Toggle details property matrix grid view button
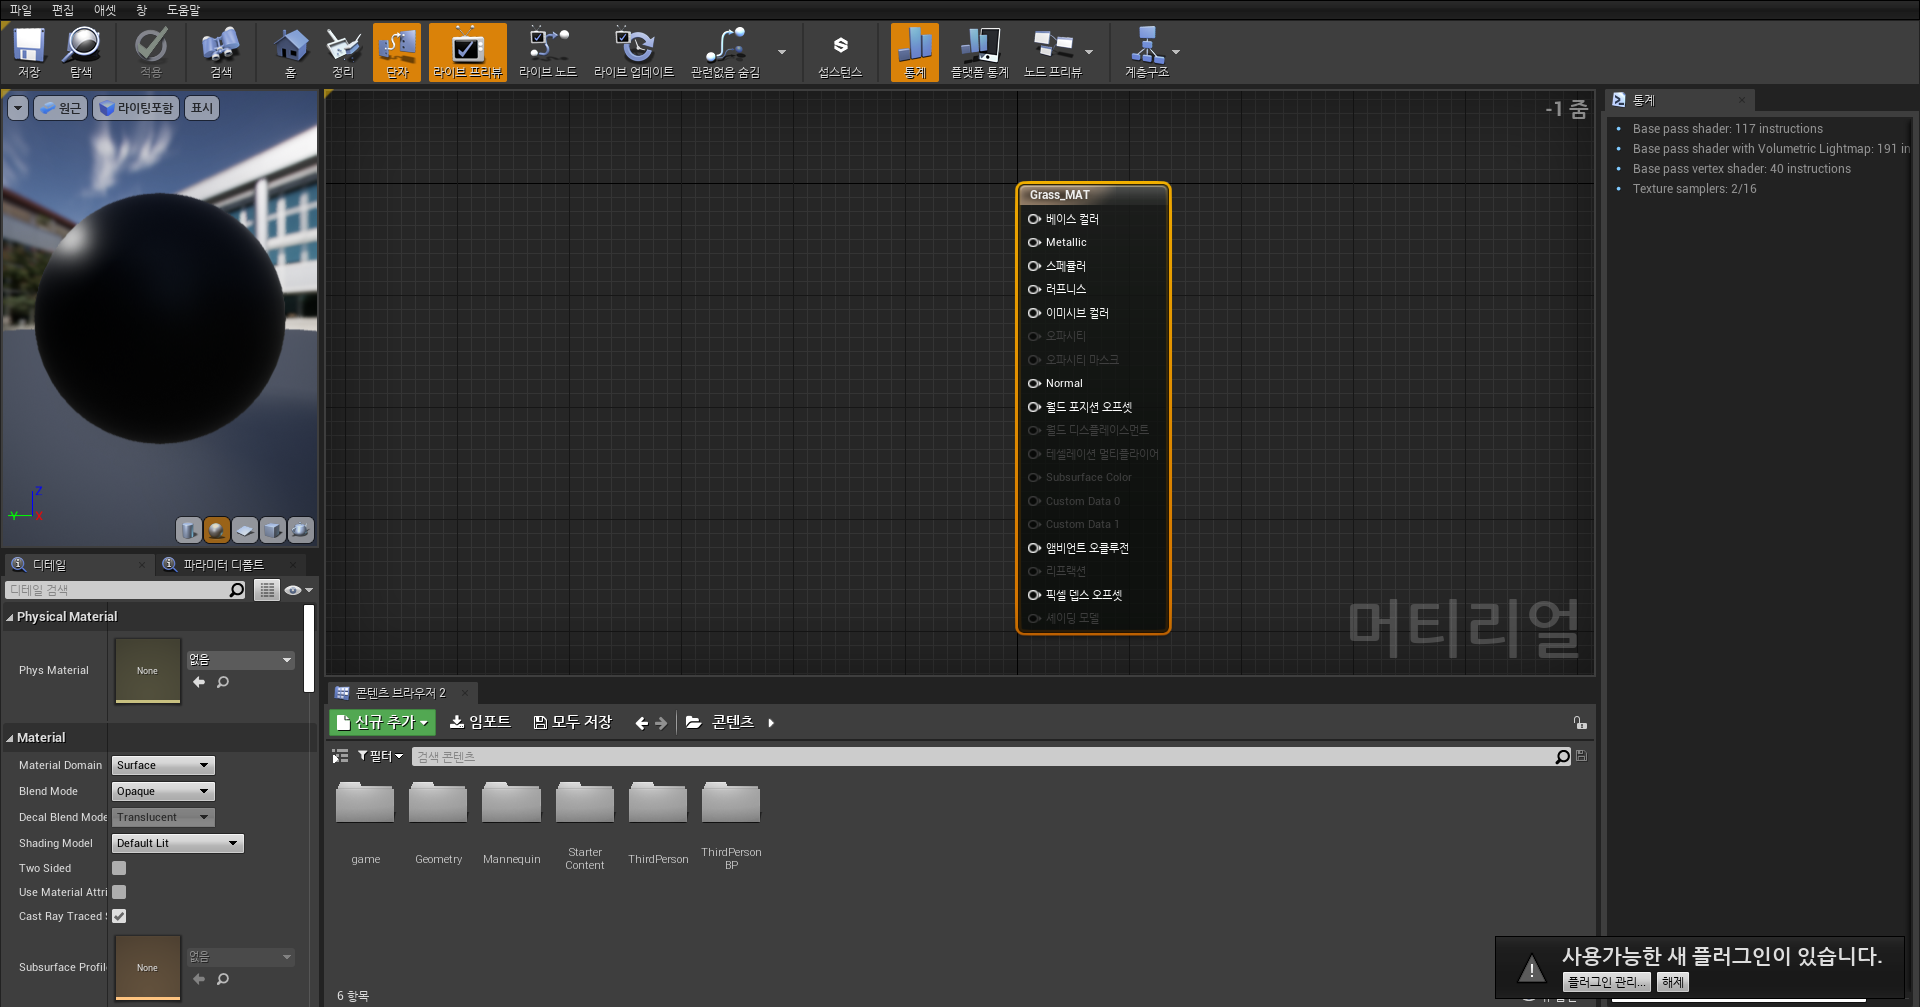The height and width of the screenshot is (1007, 1920). click(x=266, y=590)
